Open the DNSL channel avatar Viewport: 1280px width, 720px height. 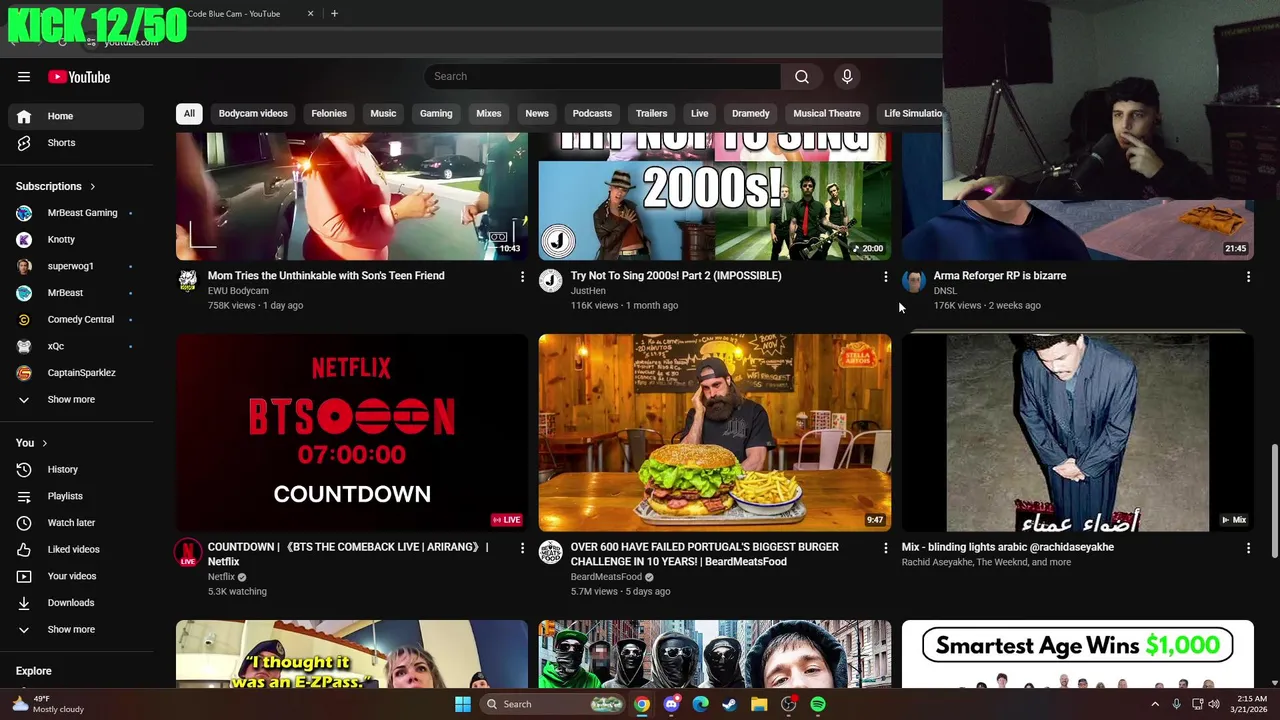[914, 280]
